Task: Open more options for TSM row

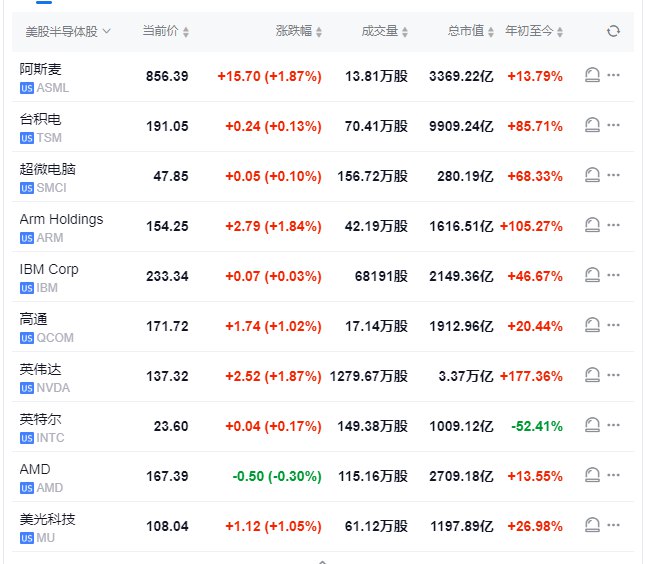Action: (x=613, y=125)
